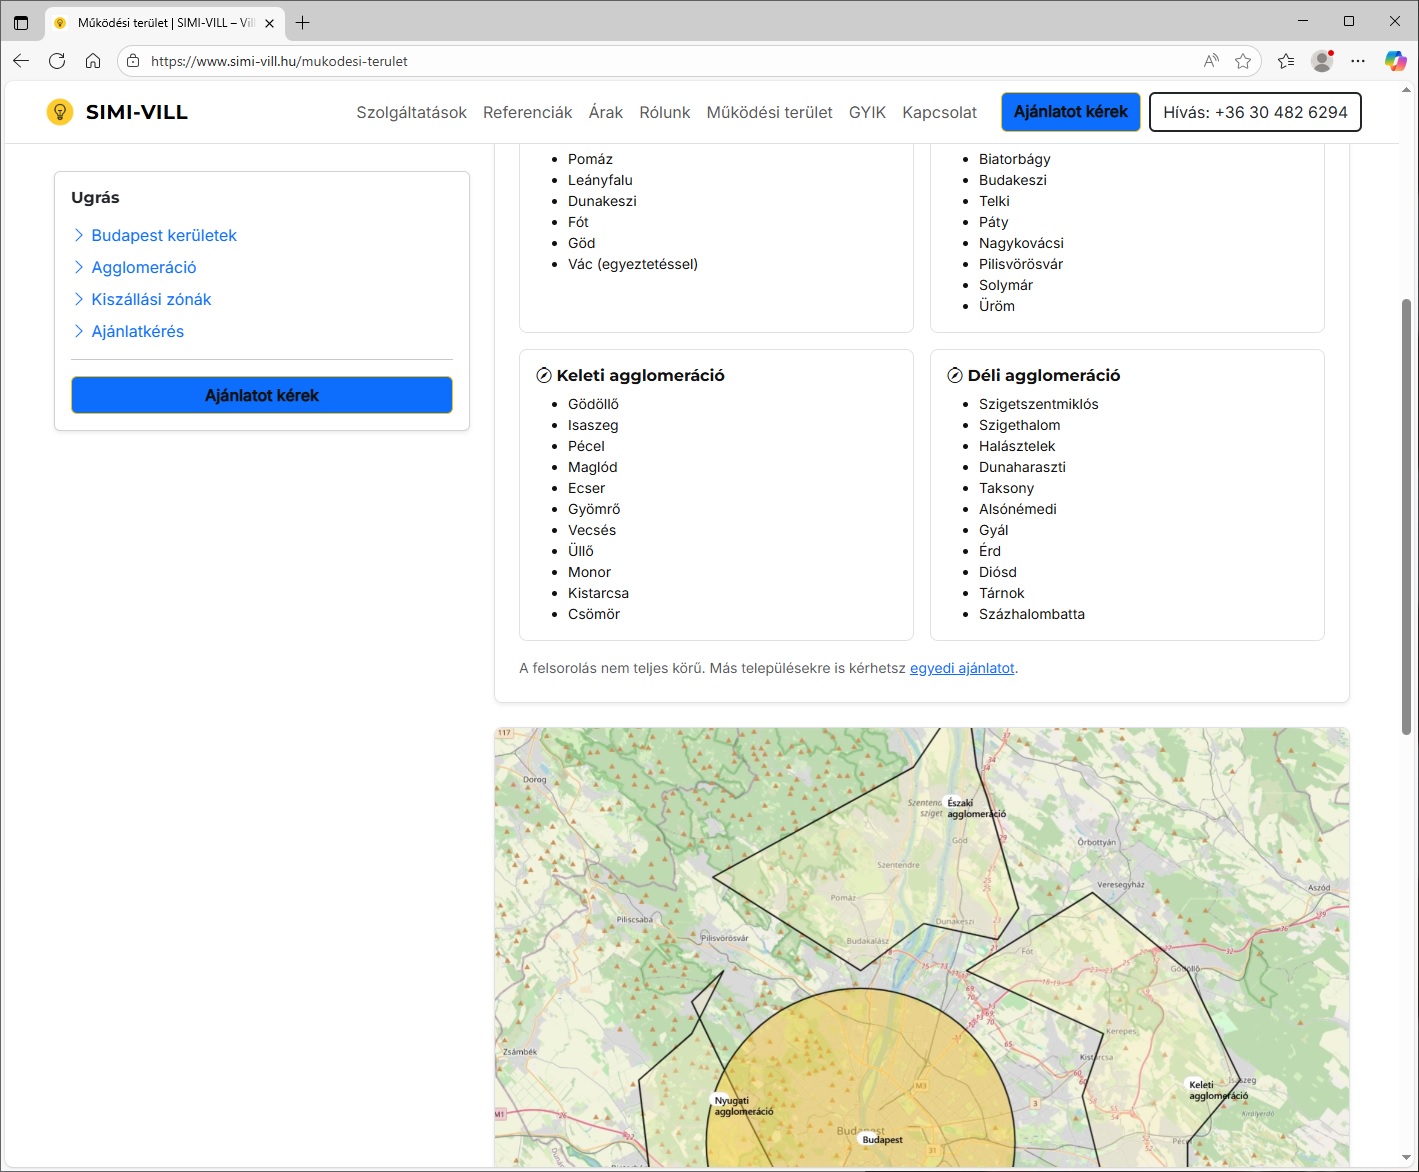Open the Szolgáltatások menu item

point(411,112)
